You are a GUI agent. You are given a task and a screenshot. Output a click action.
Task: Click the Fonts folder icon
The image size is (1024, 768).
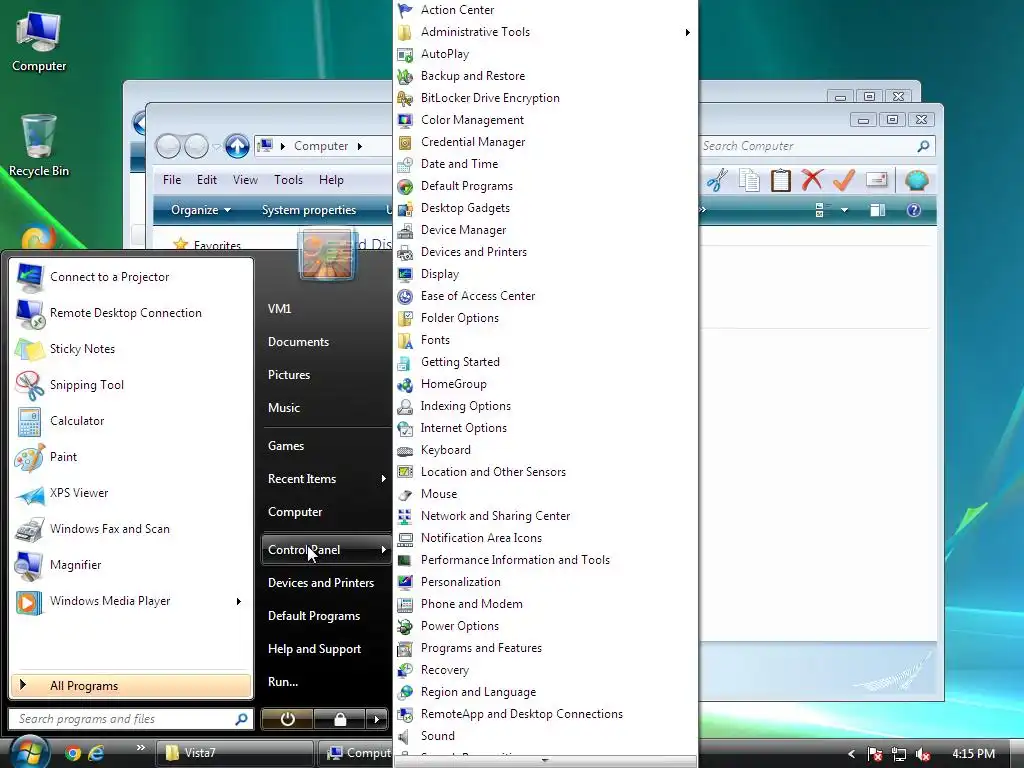click(405, 340)
